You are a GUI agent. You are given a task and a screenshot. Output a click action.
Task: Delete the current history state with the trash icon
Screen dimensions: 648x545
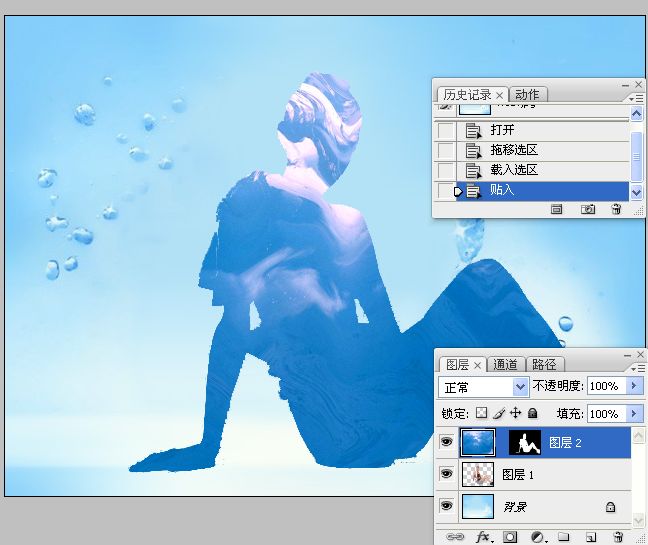[616, 209]
